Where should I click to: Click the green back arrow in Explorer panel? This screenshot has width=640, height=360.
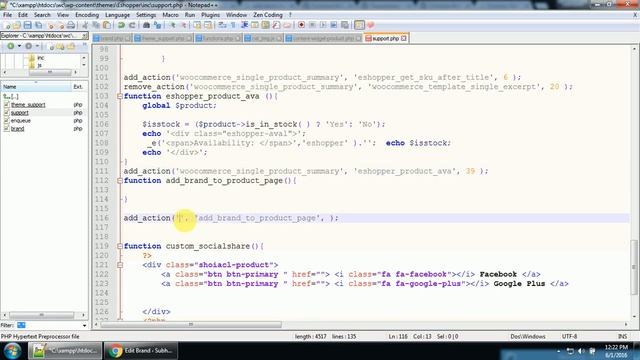(x=11, y=46)
